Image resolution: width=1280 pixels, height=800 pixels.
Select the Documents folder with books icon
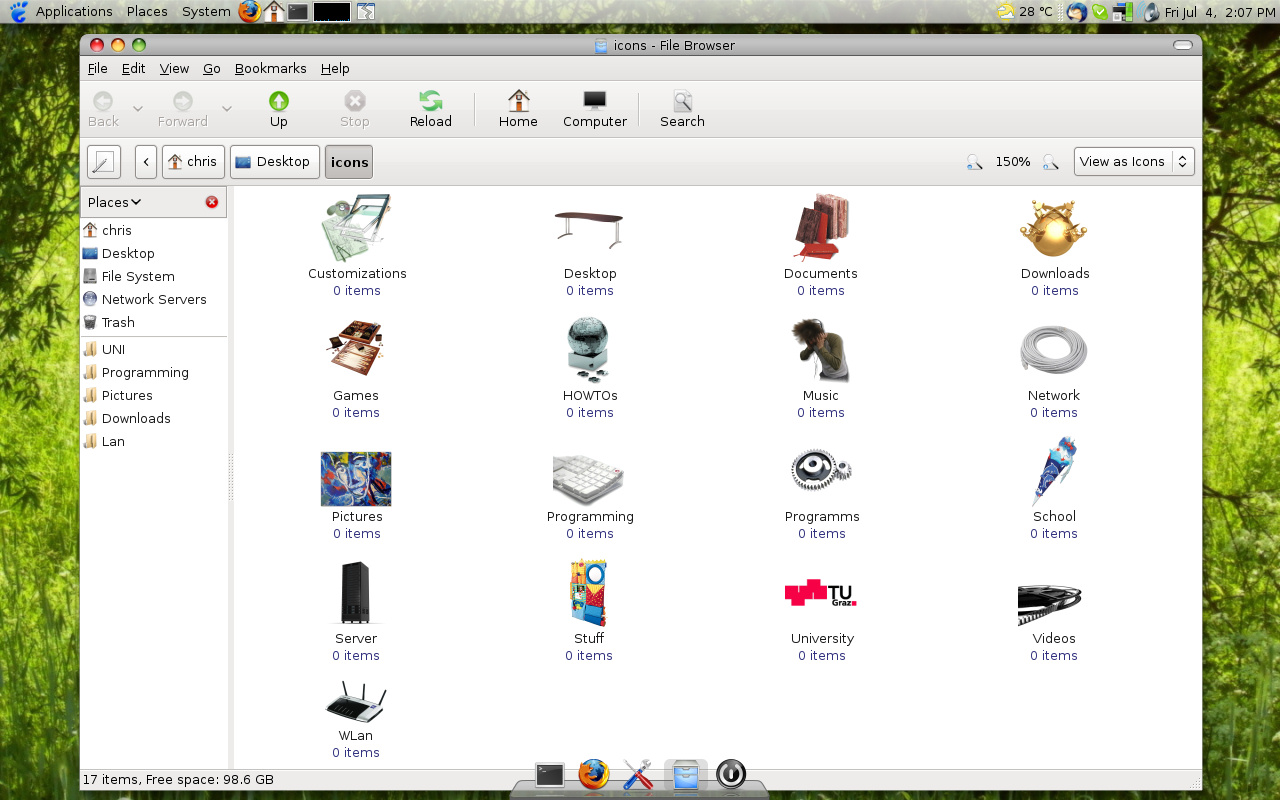click(x=821, y=228)
